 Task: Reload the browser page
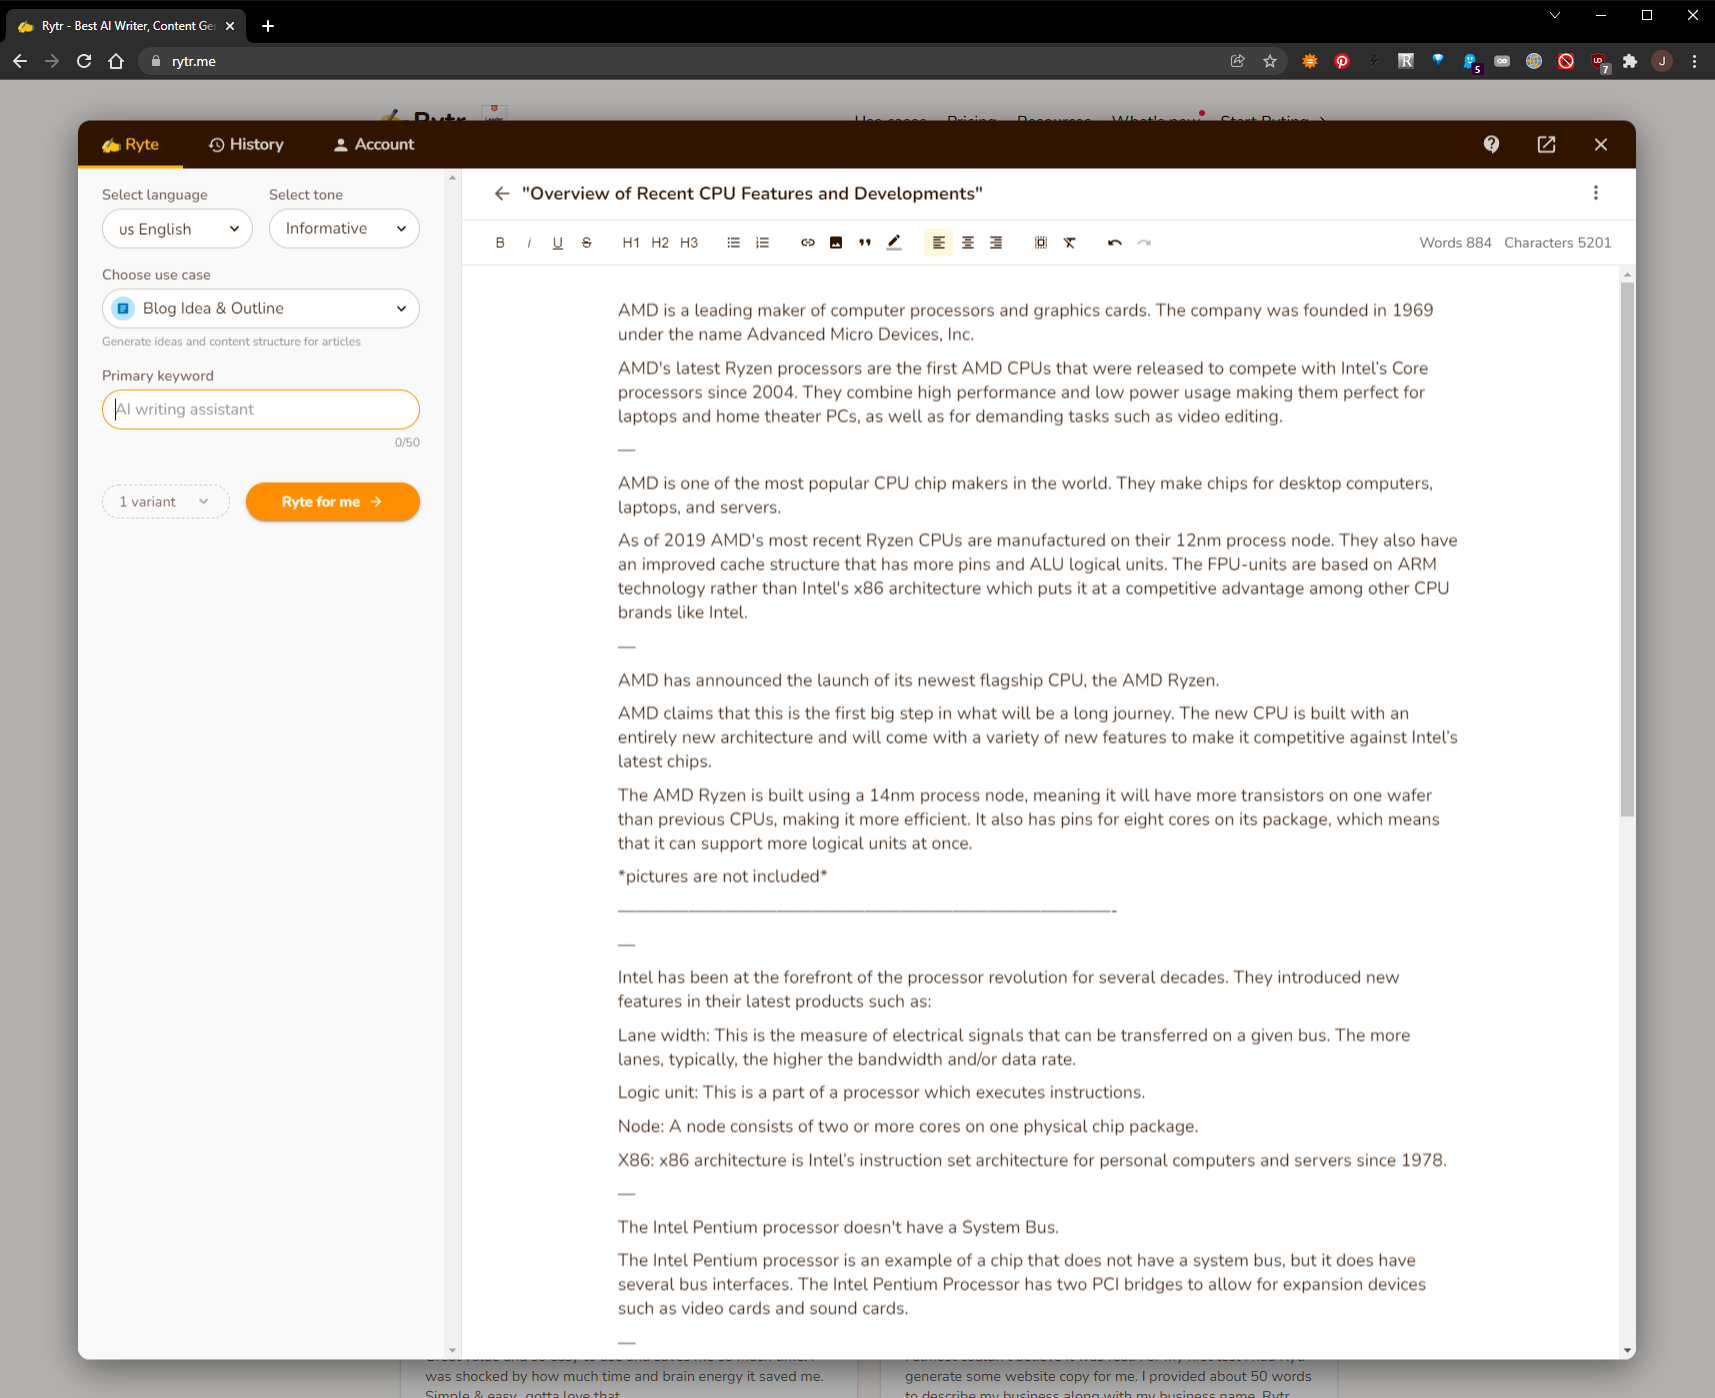coord(84,61)
